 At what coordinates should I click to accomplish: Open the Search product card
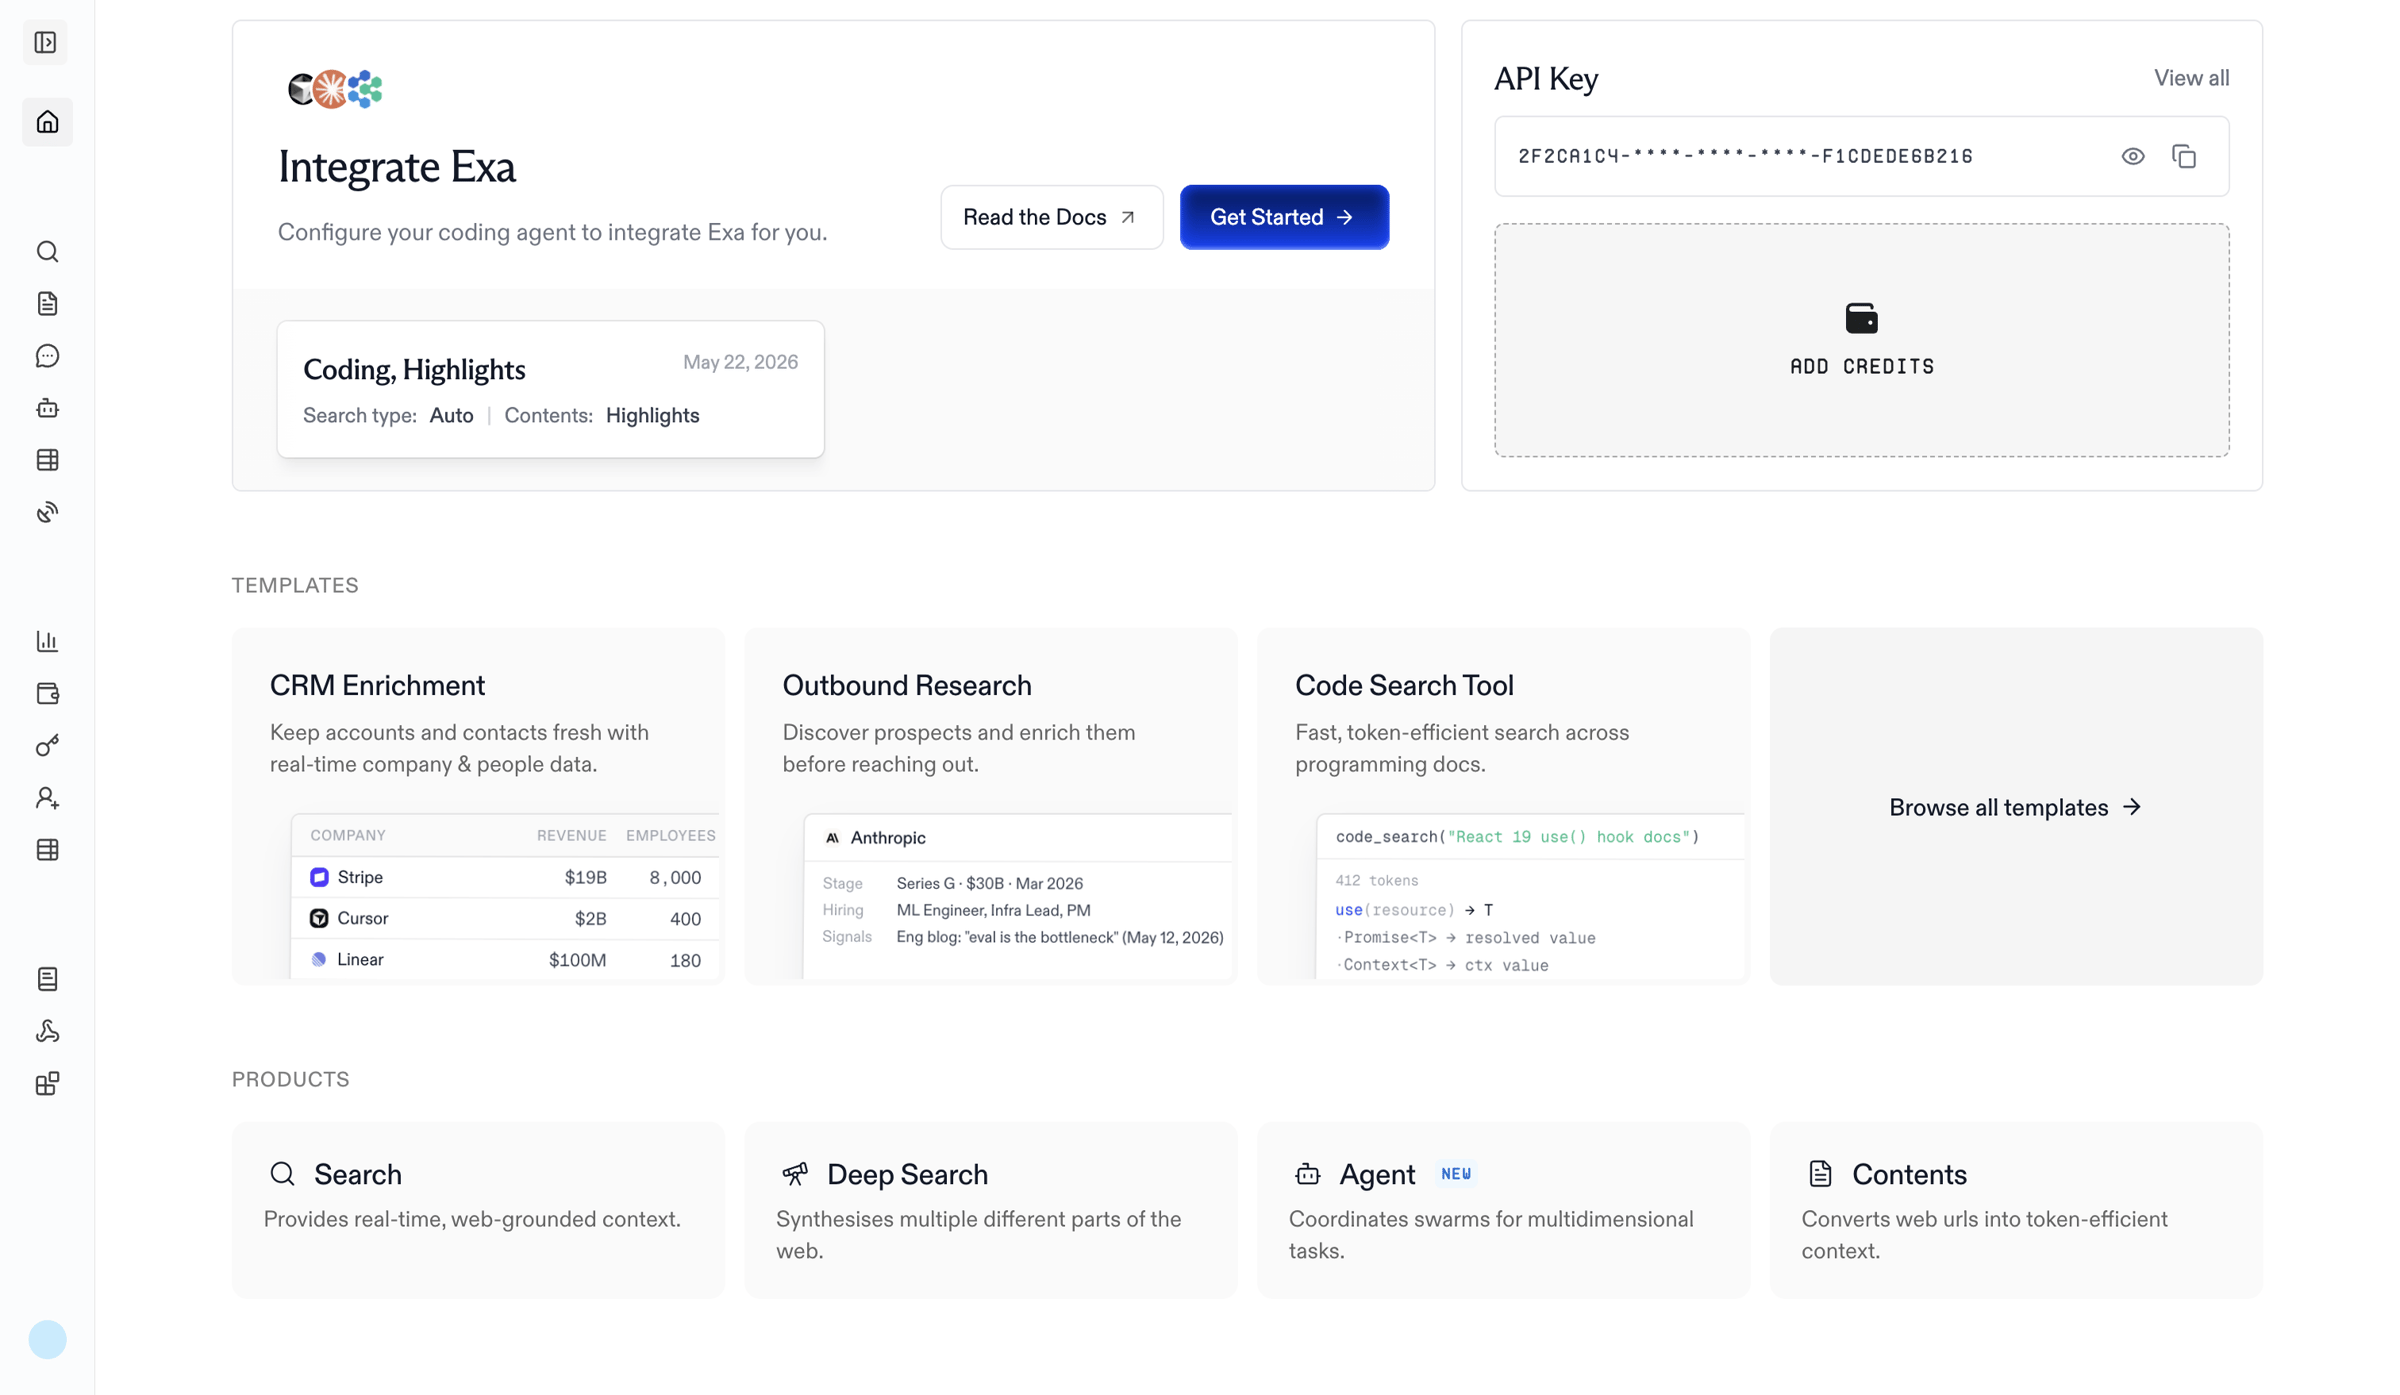tap(478, 1210)
